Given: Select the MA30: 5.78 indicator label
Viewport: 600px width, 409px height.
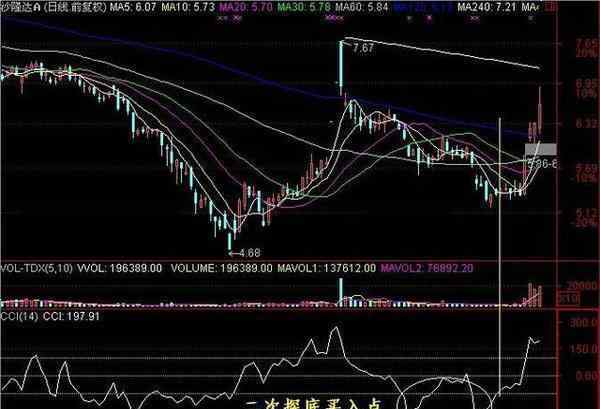Looking at the screenshot, I should tap(304, 7).
